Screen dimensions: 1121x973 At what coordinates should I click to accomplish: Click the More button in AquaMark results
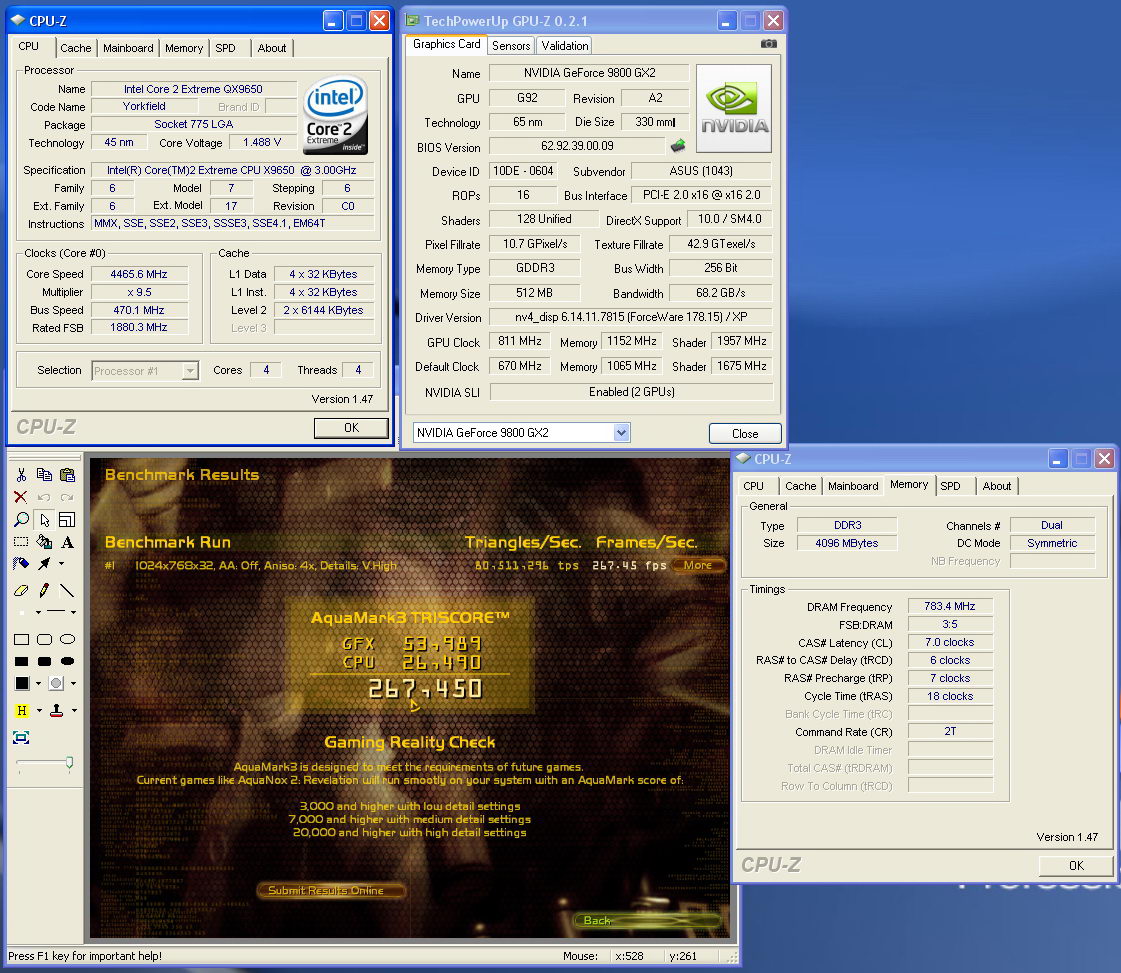point(698,565)
